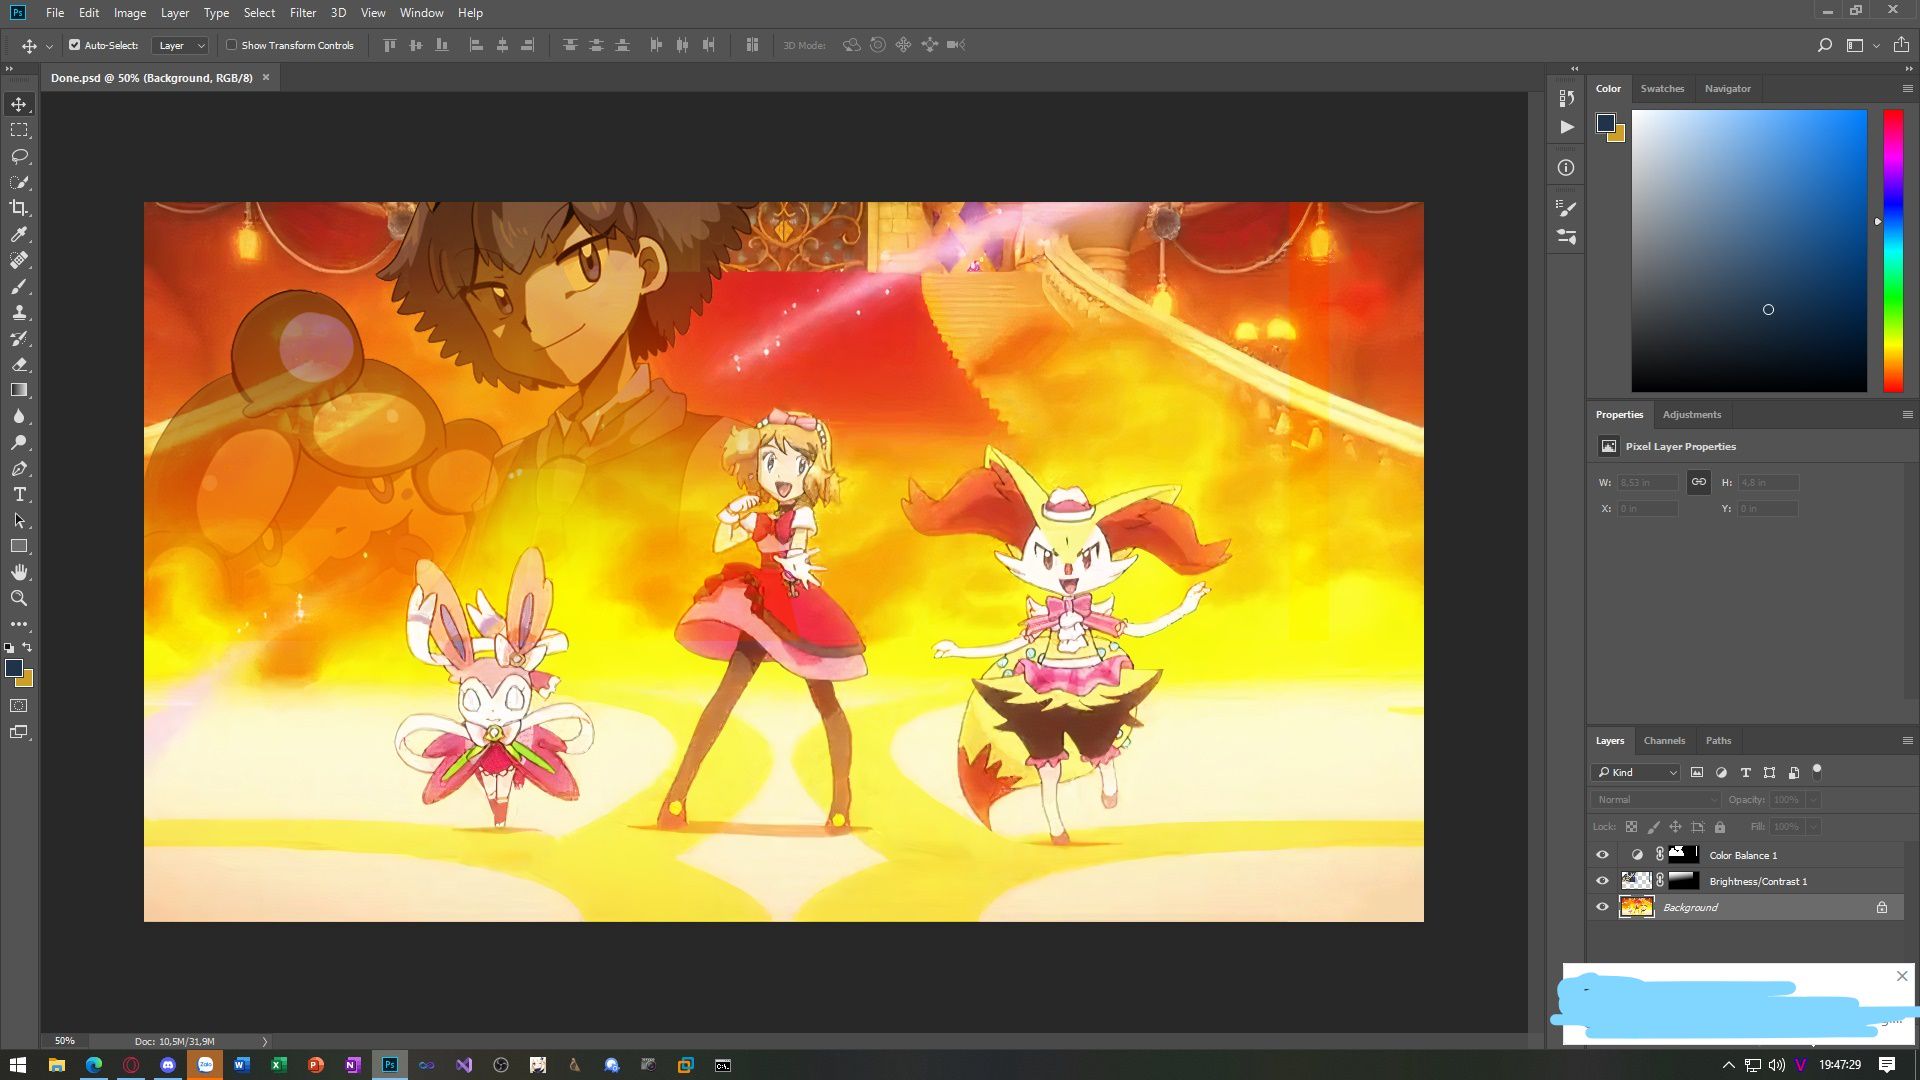Switch to the Swatches tab

click(1662, 89)
